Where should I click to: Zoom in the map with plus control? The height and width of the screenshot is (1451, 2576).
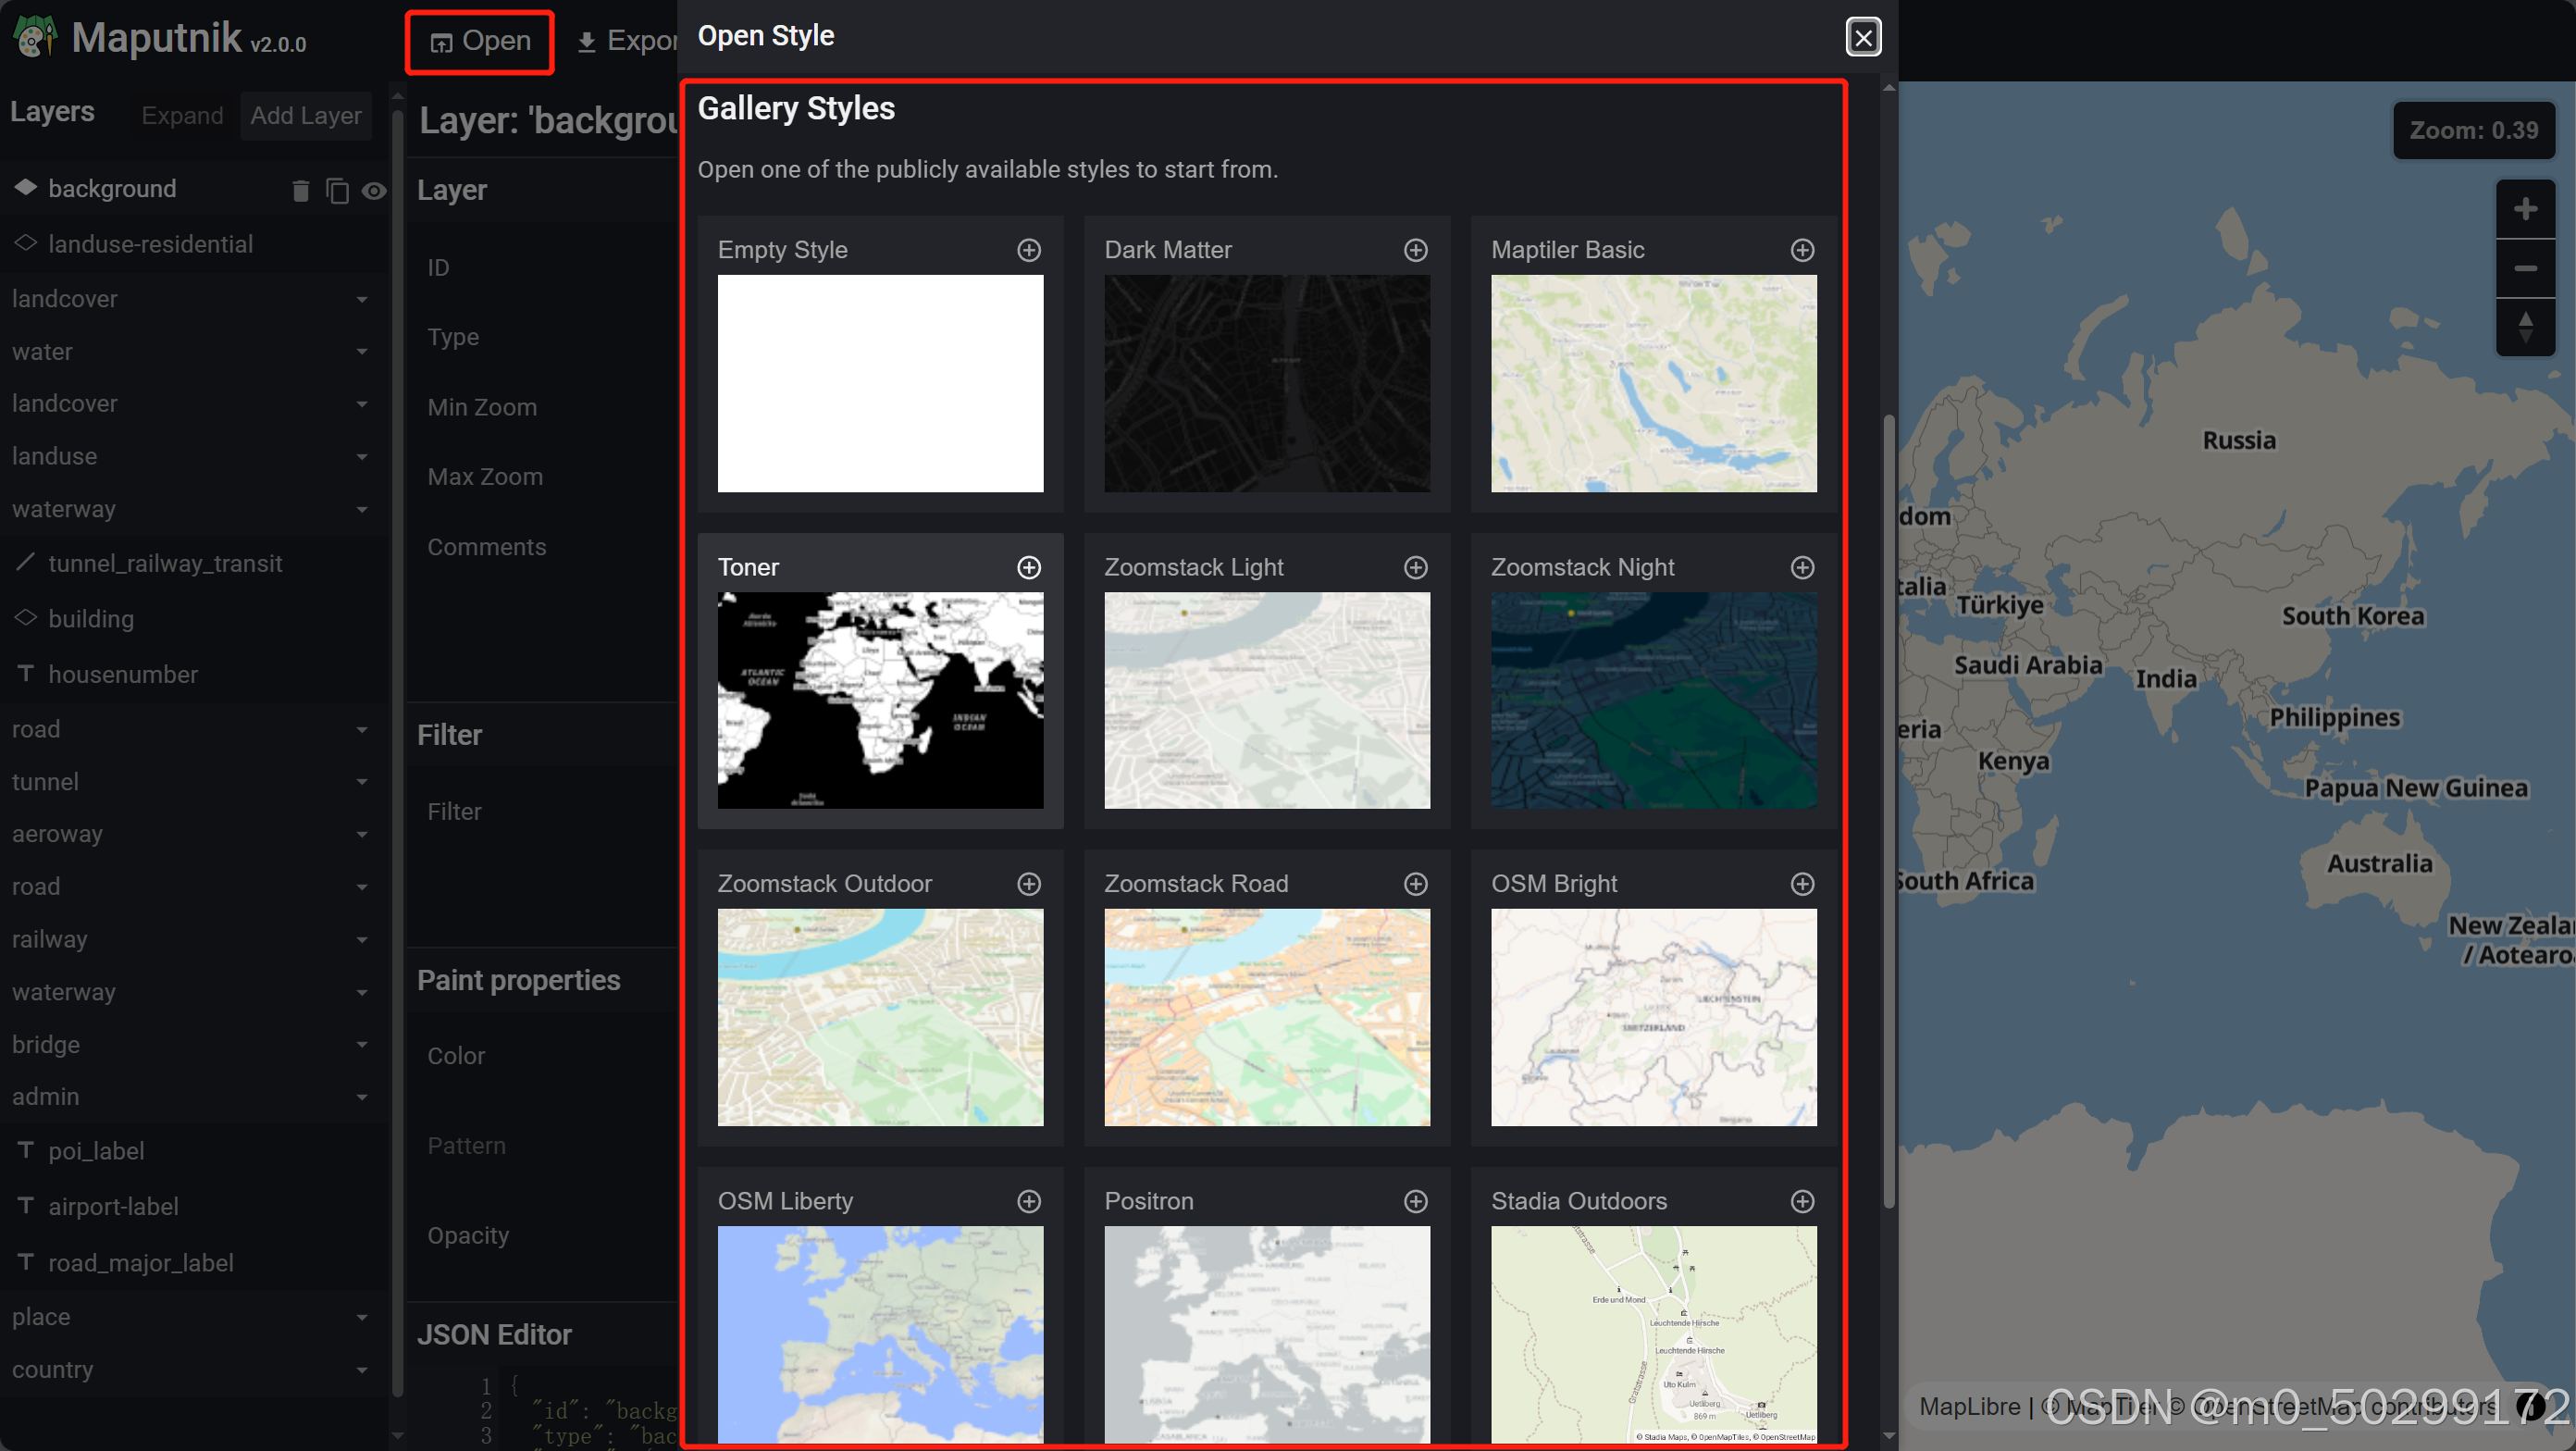2524,209
